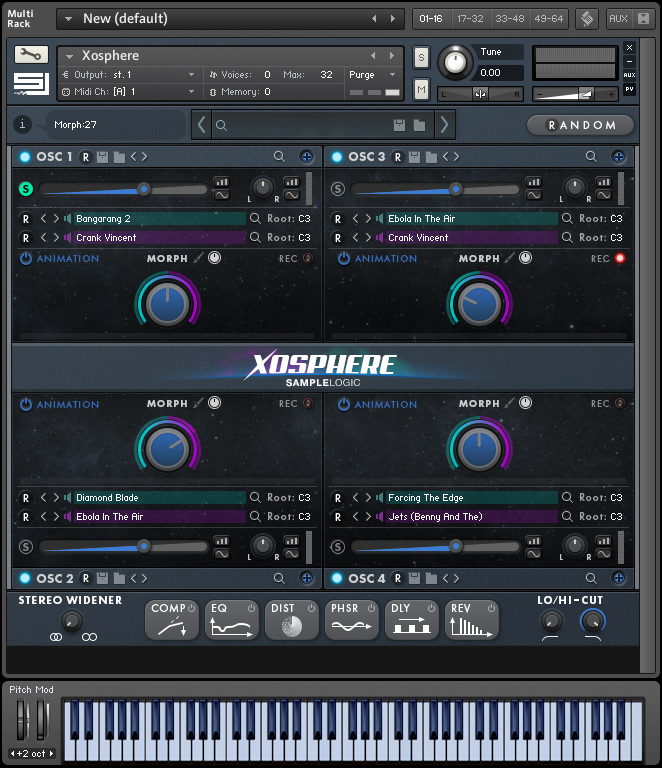662x768 pixels.
Task: Toggle OSC 1 power light
Action: click(x=24, y=157)
